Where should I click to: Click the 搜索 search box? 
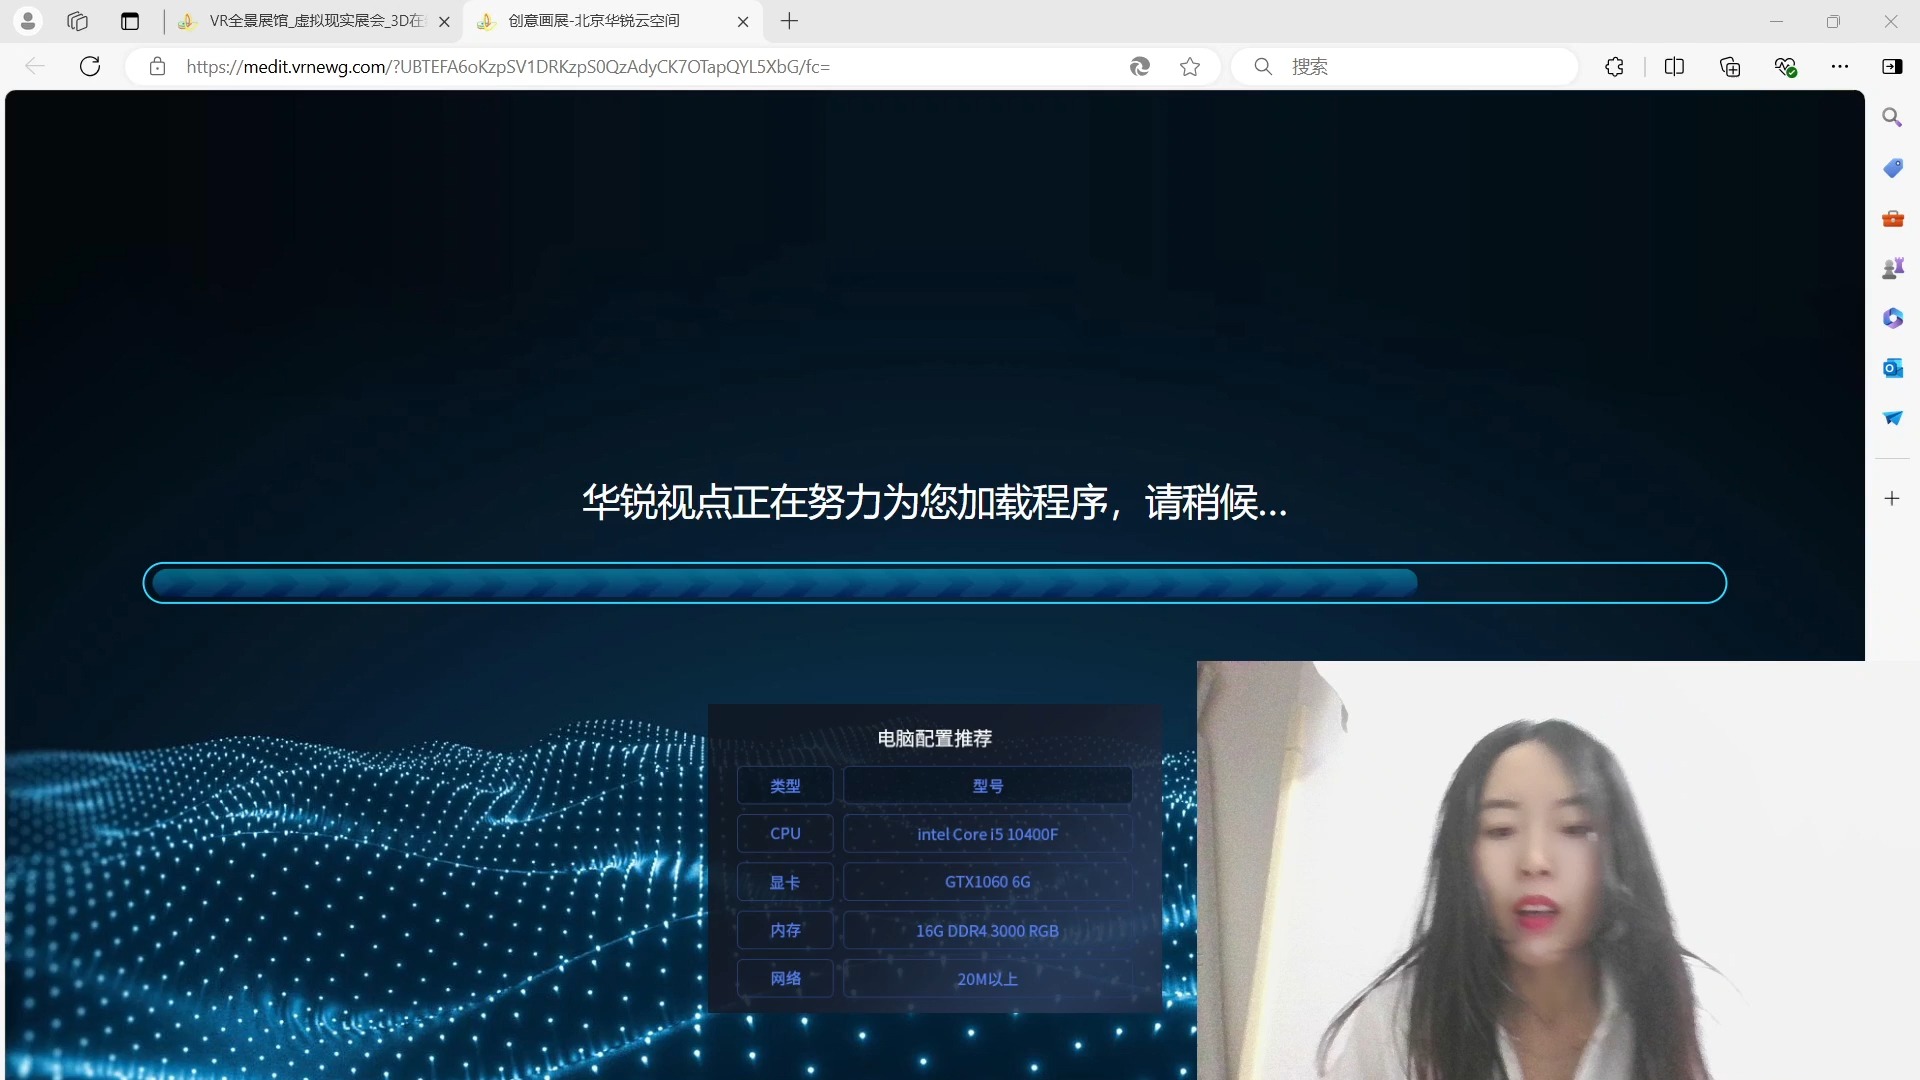pos(1405,66)
